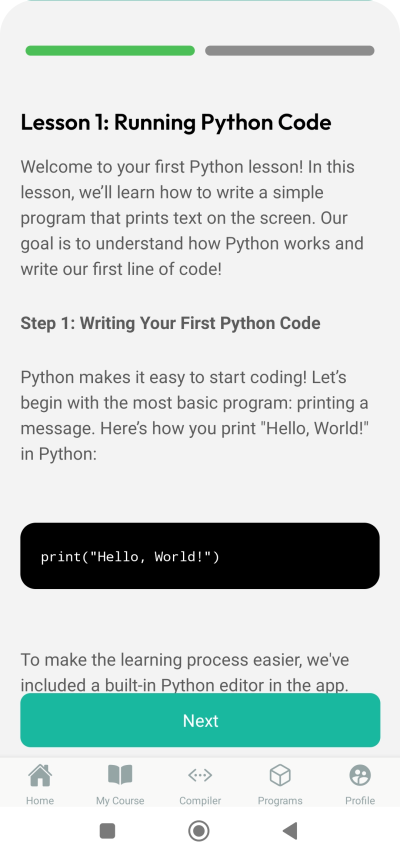Screen dimensions: 400x855
Task: Click the gray second progress segment
Action: 289,51
